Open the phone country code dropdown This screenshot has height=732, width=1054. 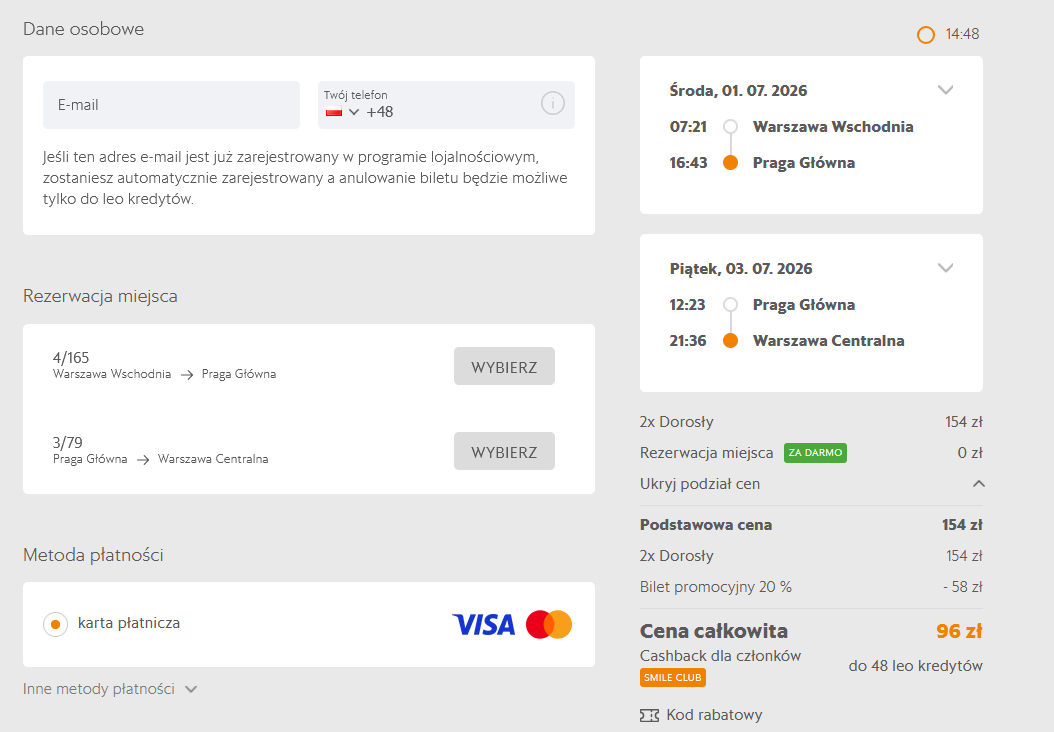(354, 112)
